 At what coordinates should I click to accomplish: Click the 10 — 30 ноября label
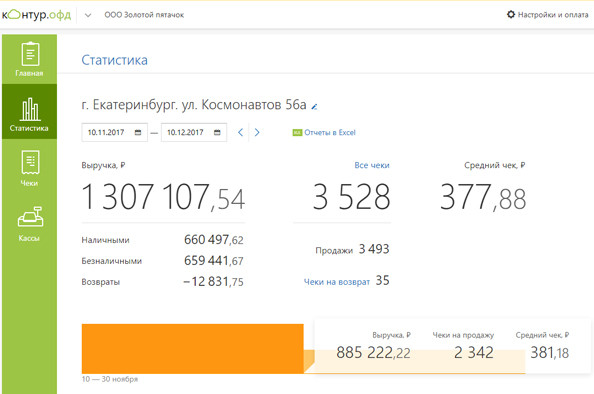[x=110, y=379]
